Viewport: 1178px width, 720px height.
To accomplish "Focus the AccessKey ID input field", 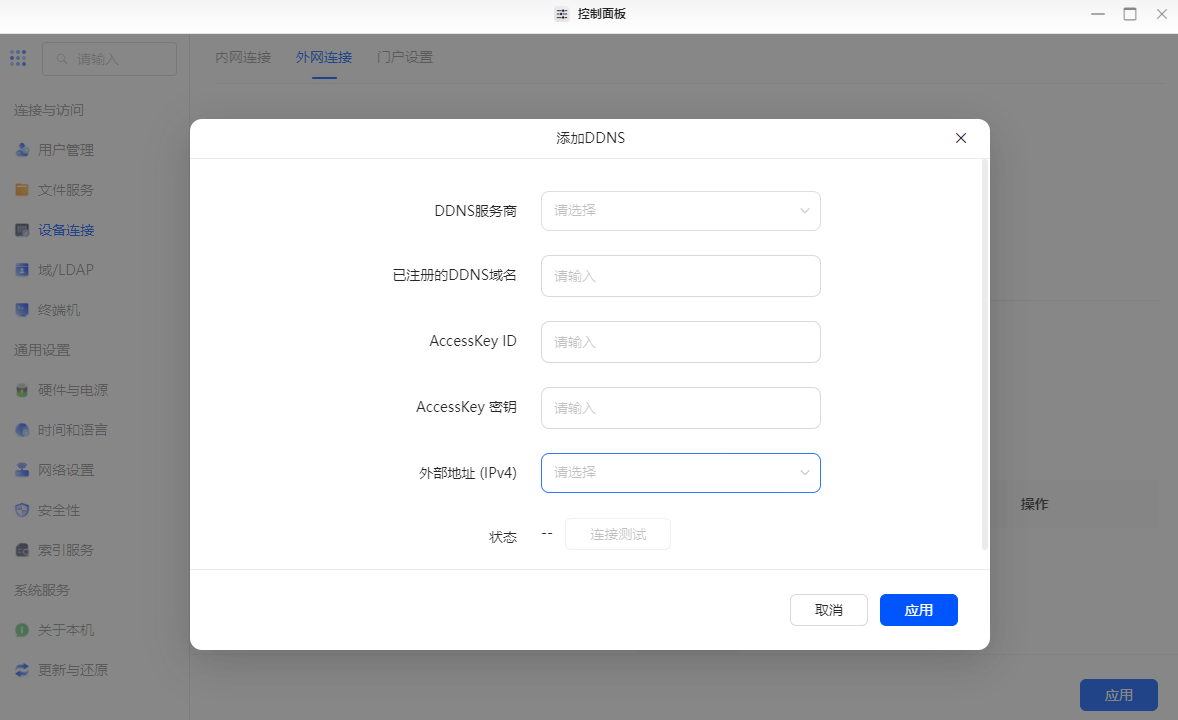I will click(681, 342).
